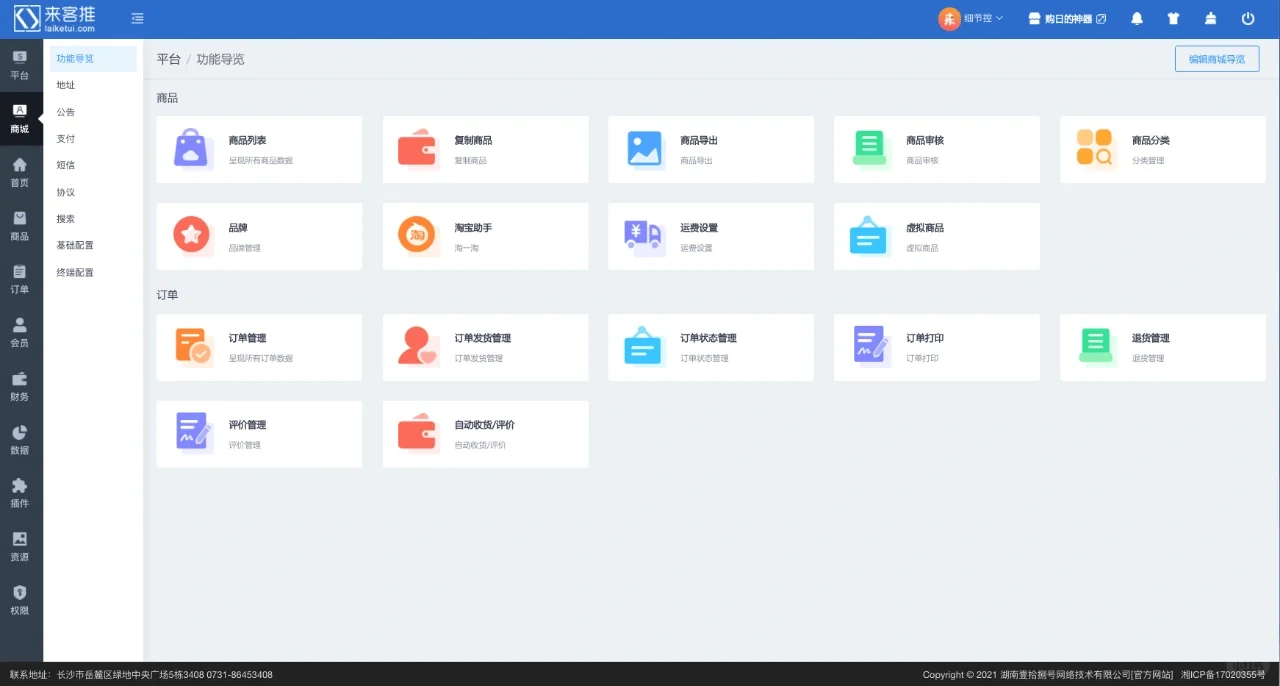Select 协议 submenu item

(93, 192)
